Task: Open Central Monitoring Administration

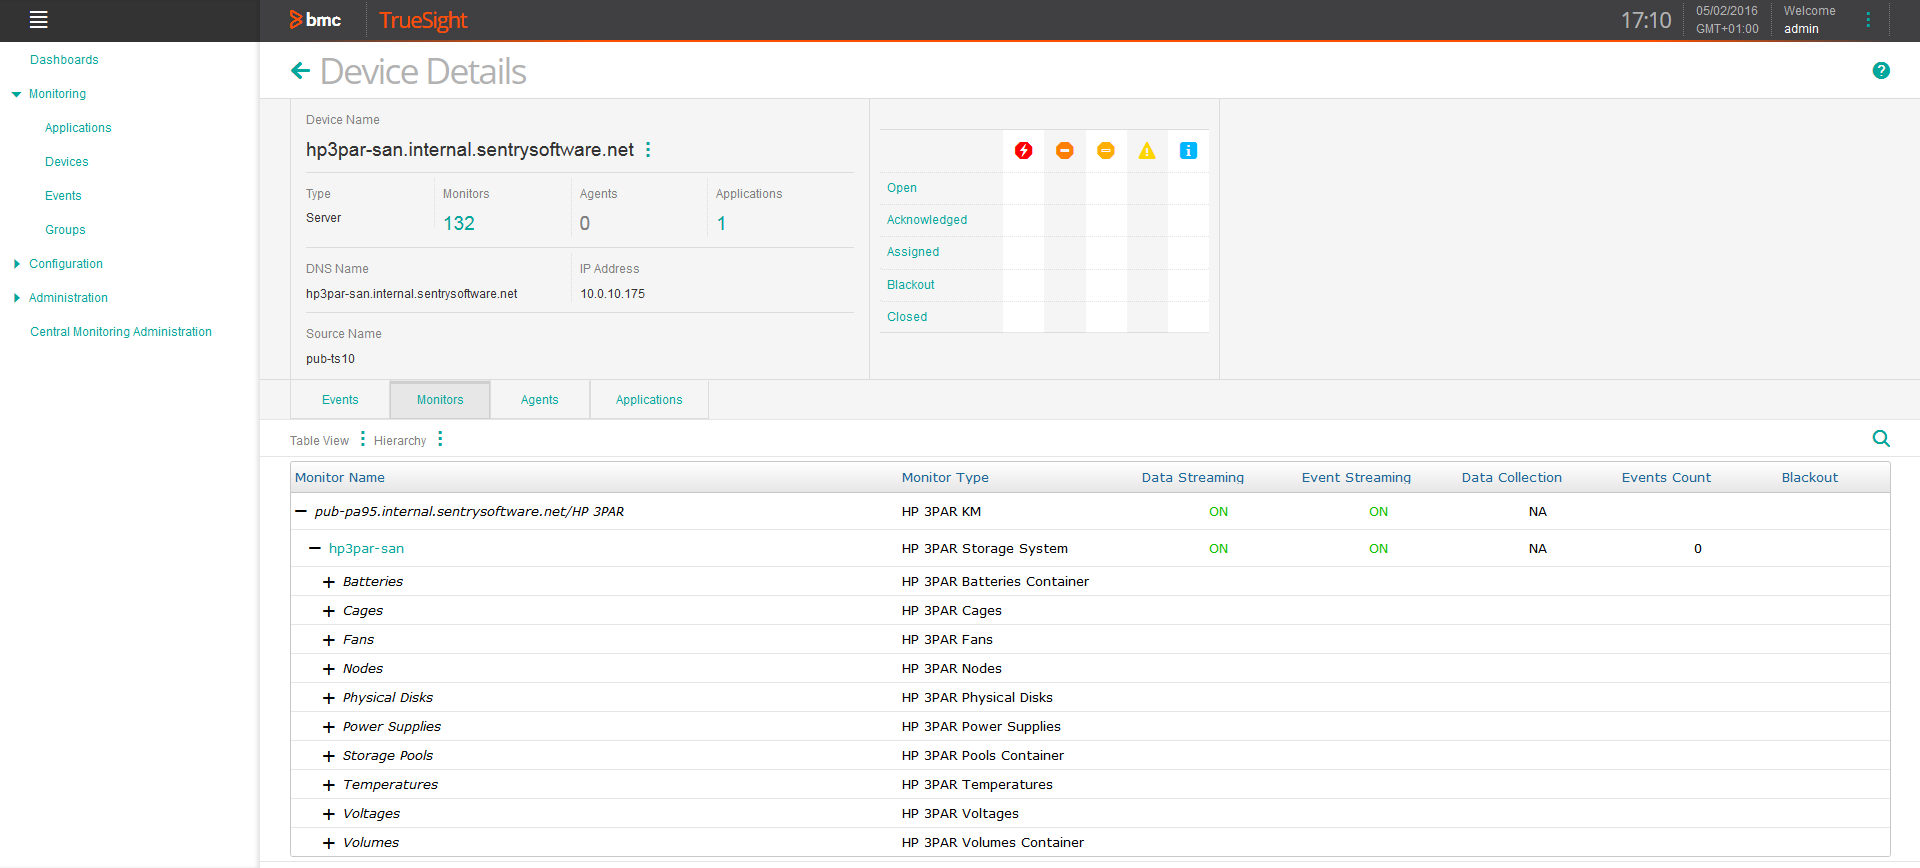Action: pyautogui.click(x=121, y=332)
